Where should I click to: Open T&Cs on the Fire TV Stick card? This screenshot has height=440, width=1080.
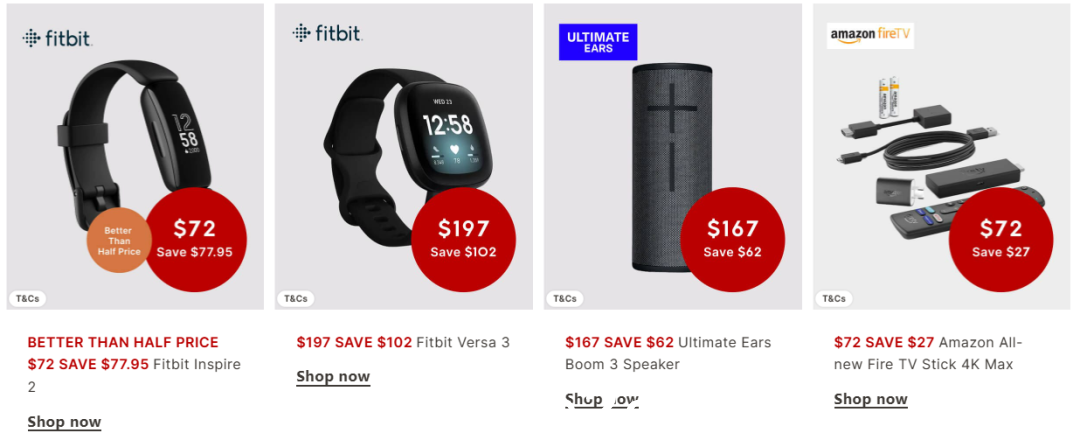[834, 298]
